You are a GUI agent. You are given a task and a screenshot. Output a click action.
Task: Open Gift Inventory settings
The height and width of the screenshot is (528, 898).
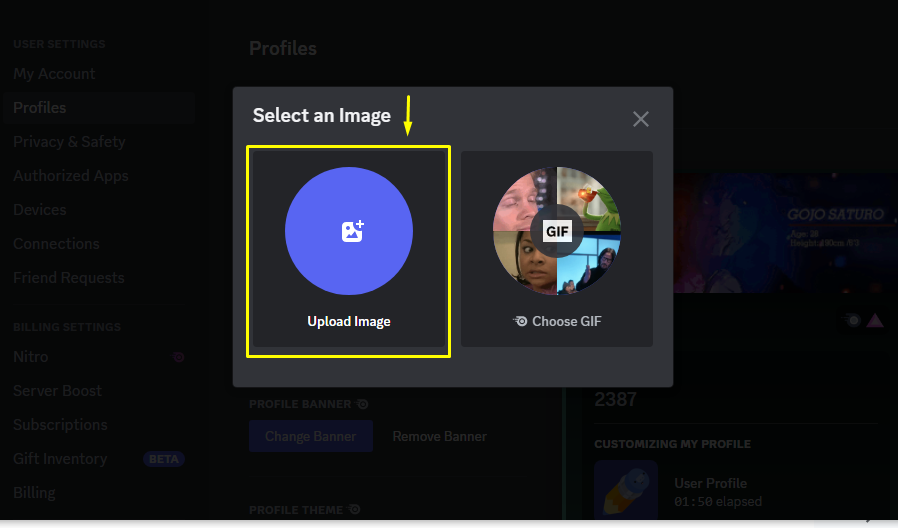tap(60, 459)
